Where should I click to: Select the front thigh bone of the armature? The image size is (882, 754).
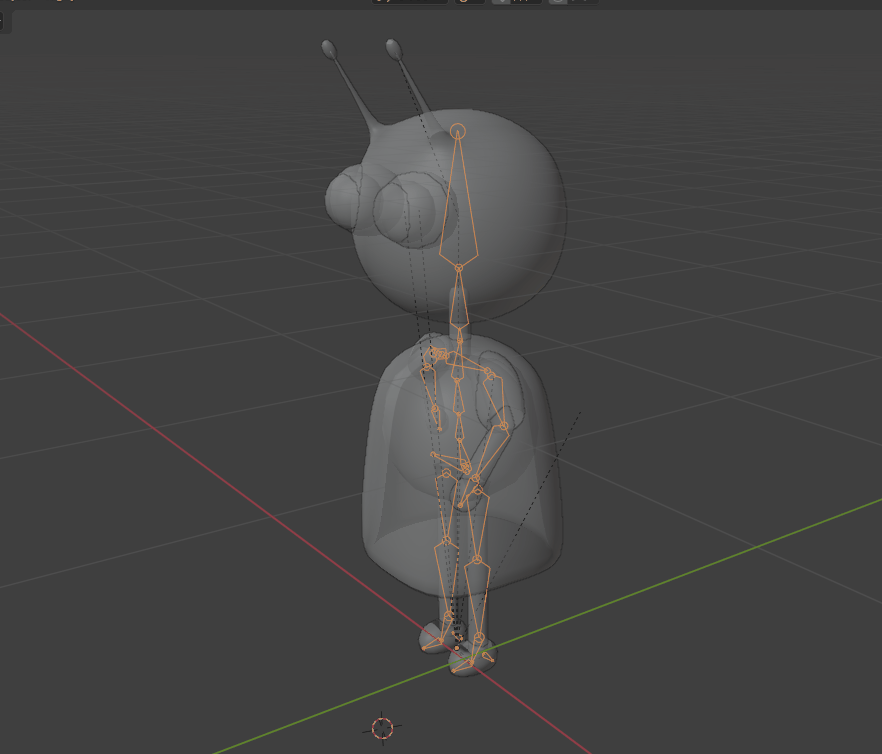tap(478, 523)
